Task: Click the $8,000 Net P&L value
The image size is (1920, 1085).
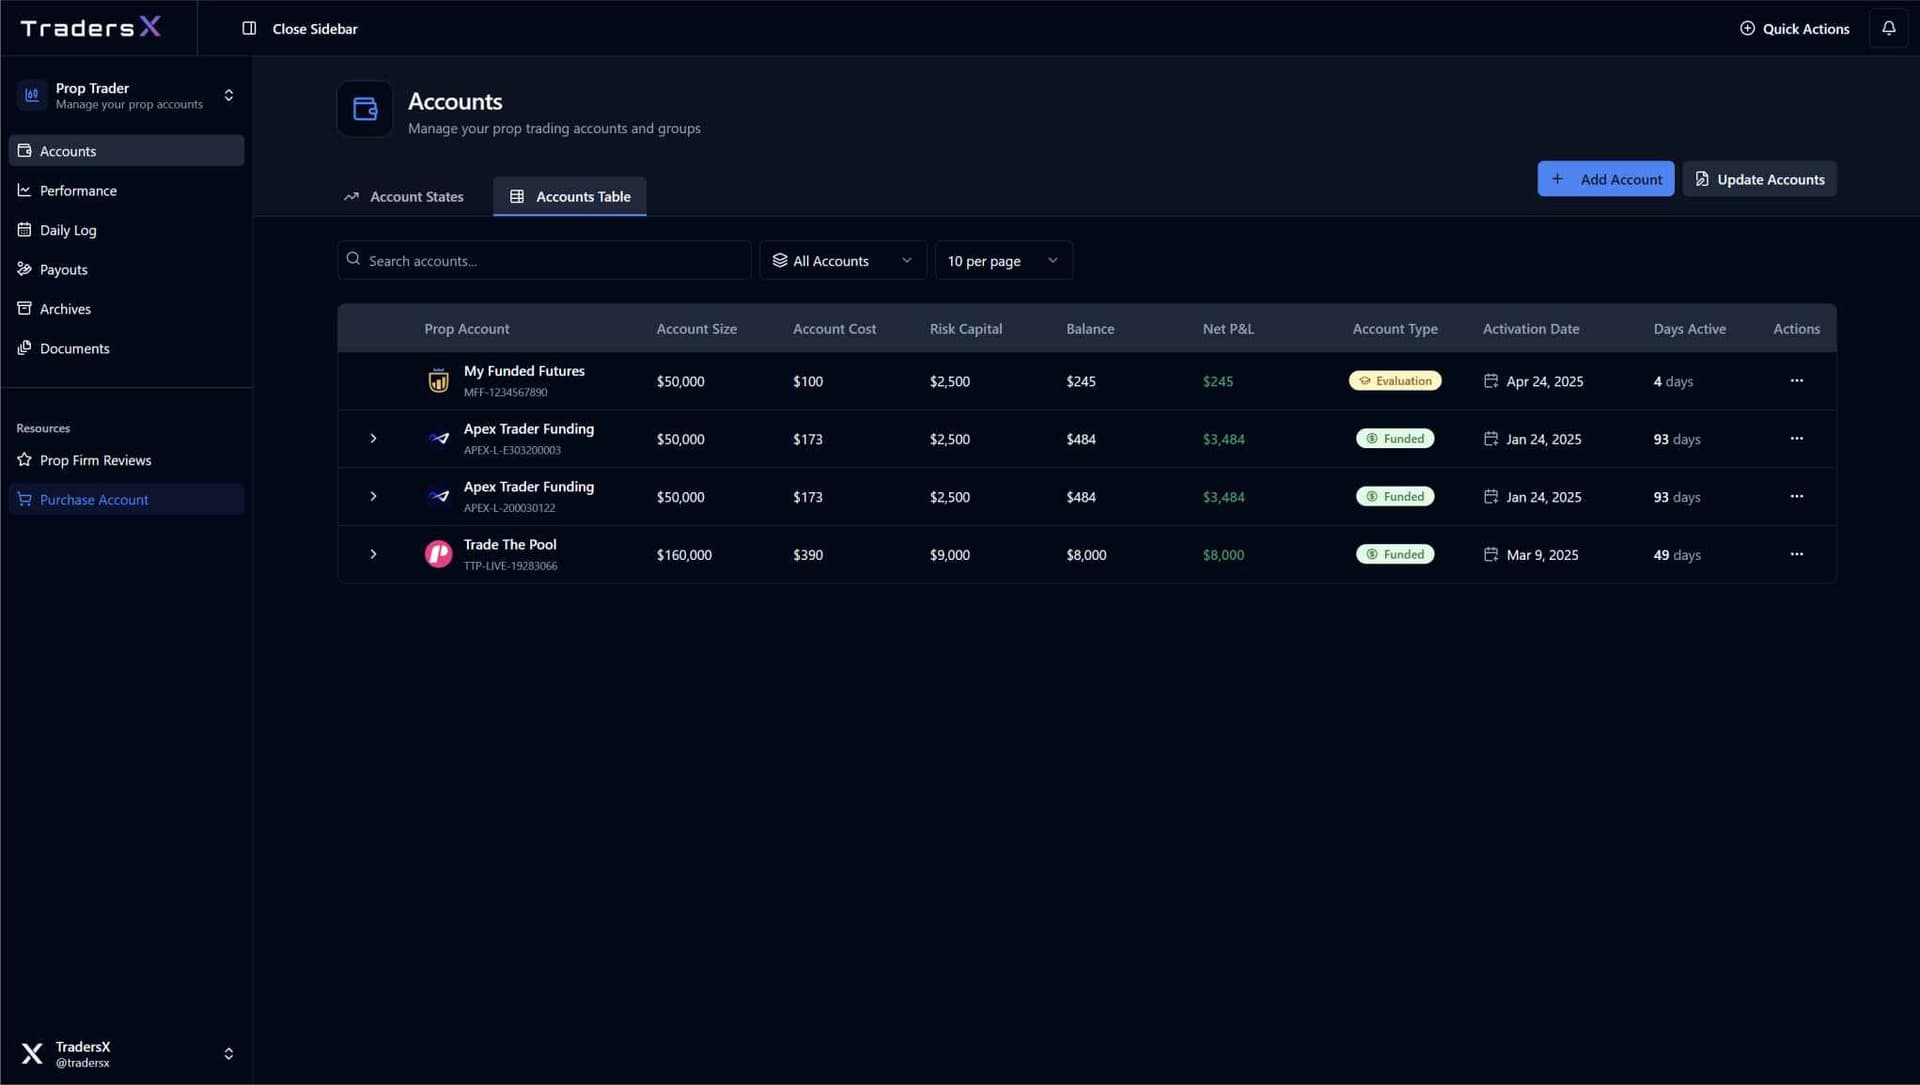Action: [x=1223, y=555]
